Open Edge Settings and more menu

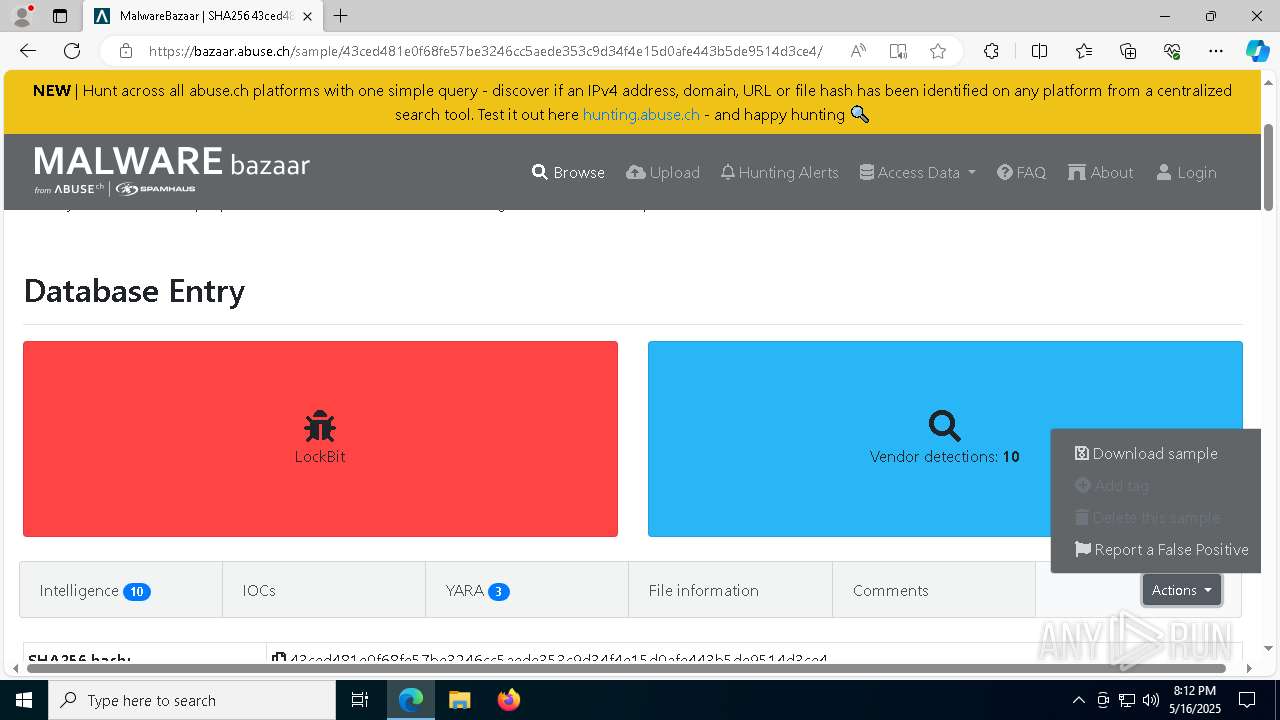click(x=1216, y=51)
